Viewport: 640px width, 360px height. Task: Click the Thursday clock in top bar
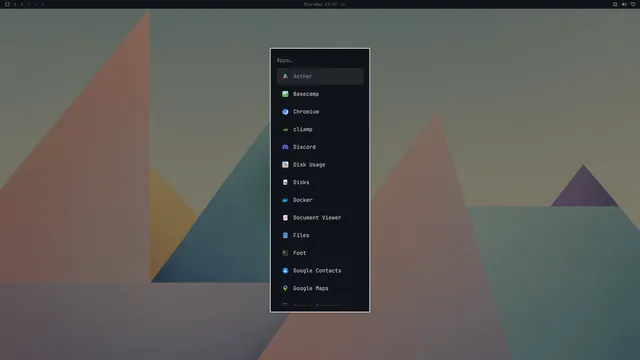tap(320, 4)
